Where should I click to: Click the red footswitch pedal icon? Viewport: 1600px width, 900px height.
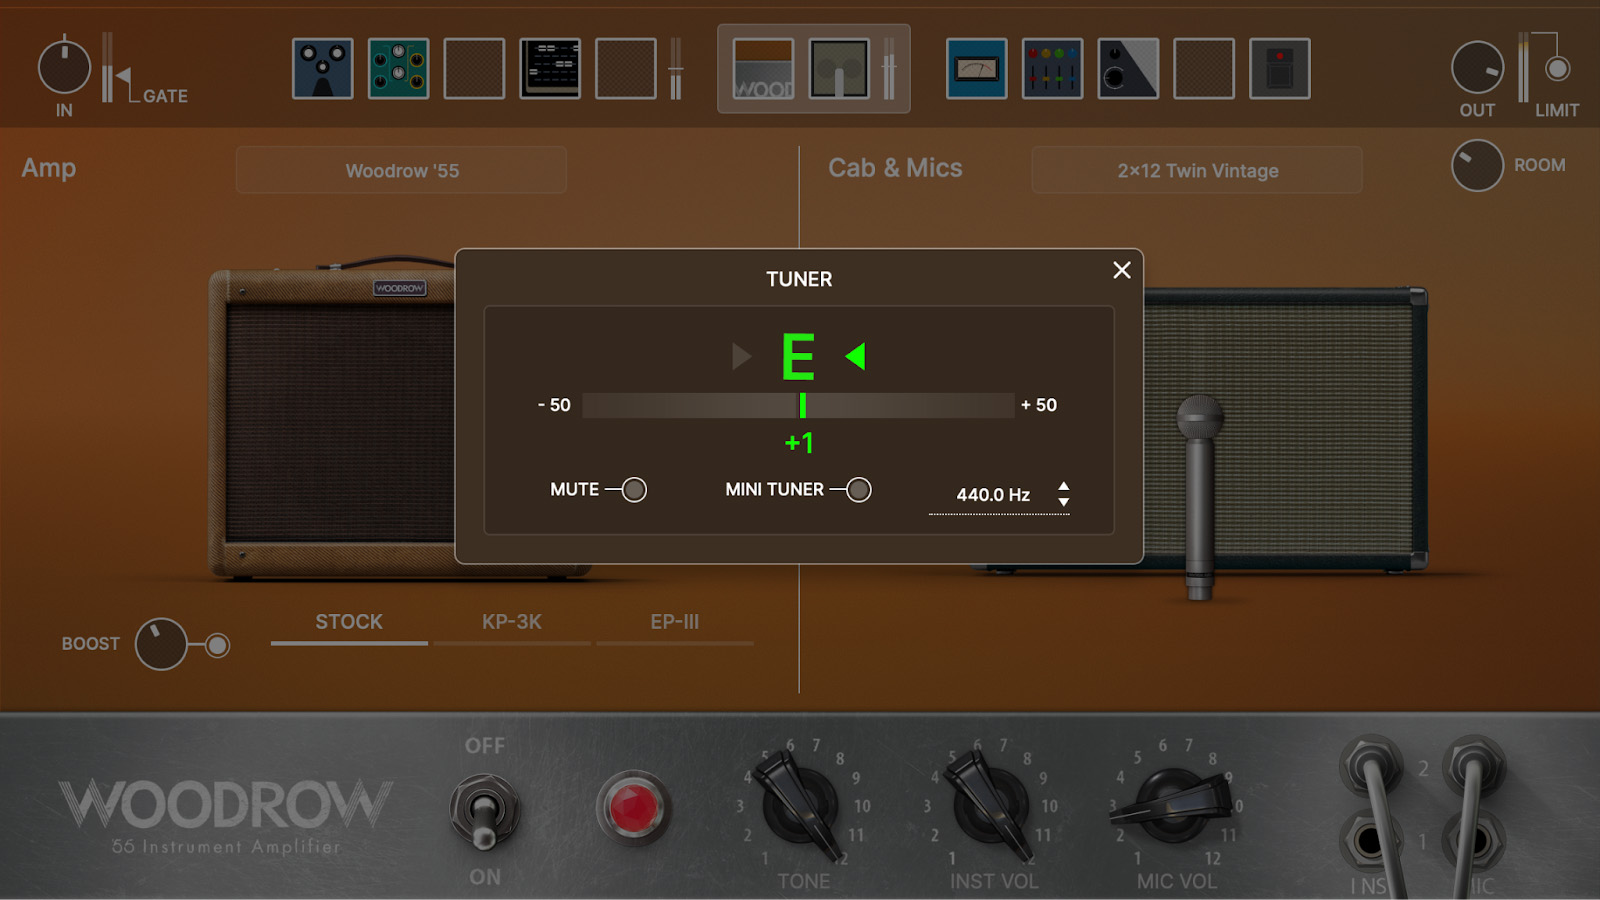click(x=1280, y=68)
